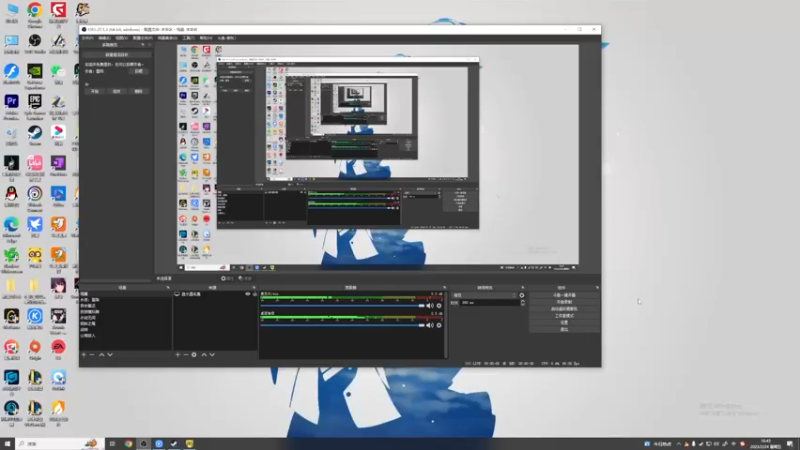The width and height of the screenshot is (800, 450).
Task: Pop out the left side dock panel
Action: [143, 45]
